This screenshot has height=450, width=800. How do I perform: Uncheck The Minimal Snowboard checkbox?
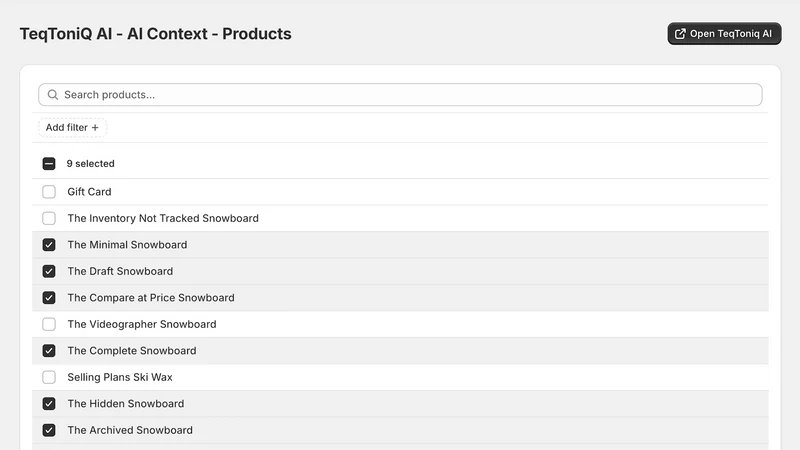(x=49, y=245)
